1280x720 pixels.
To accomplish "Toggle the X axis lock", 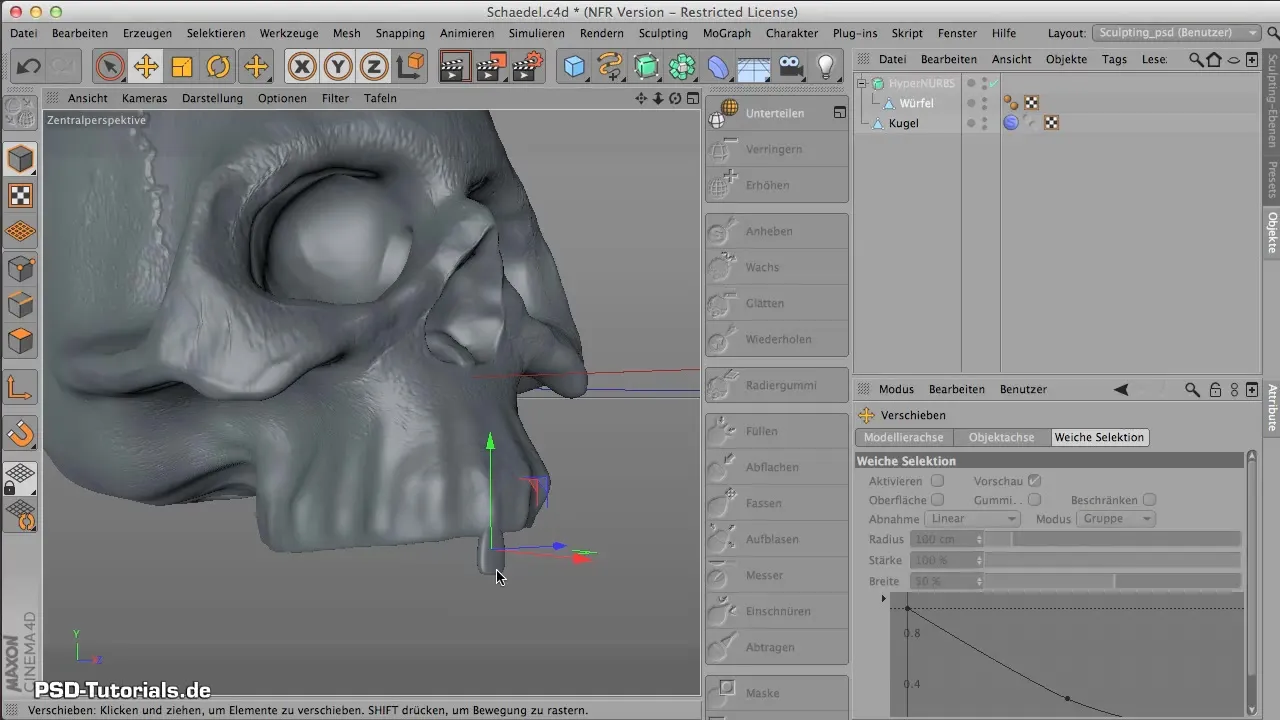I will (301, 67).
